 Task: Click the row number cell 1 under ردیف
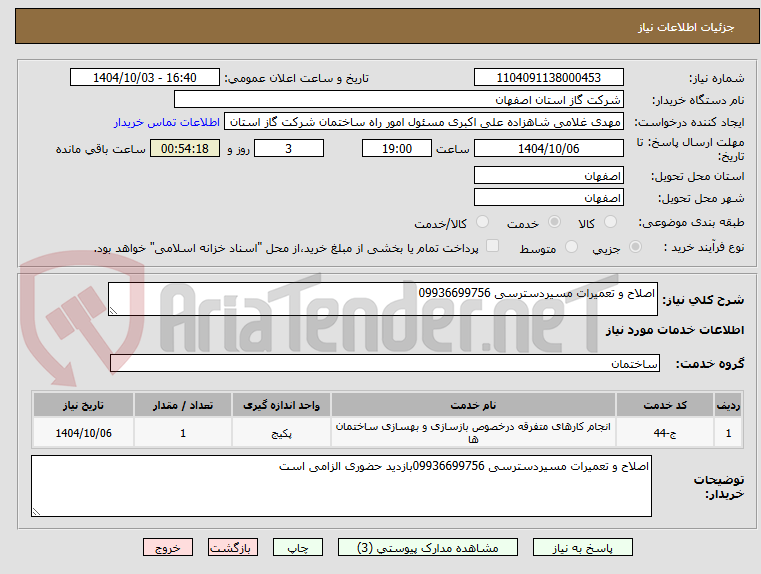728,433
